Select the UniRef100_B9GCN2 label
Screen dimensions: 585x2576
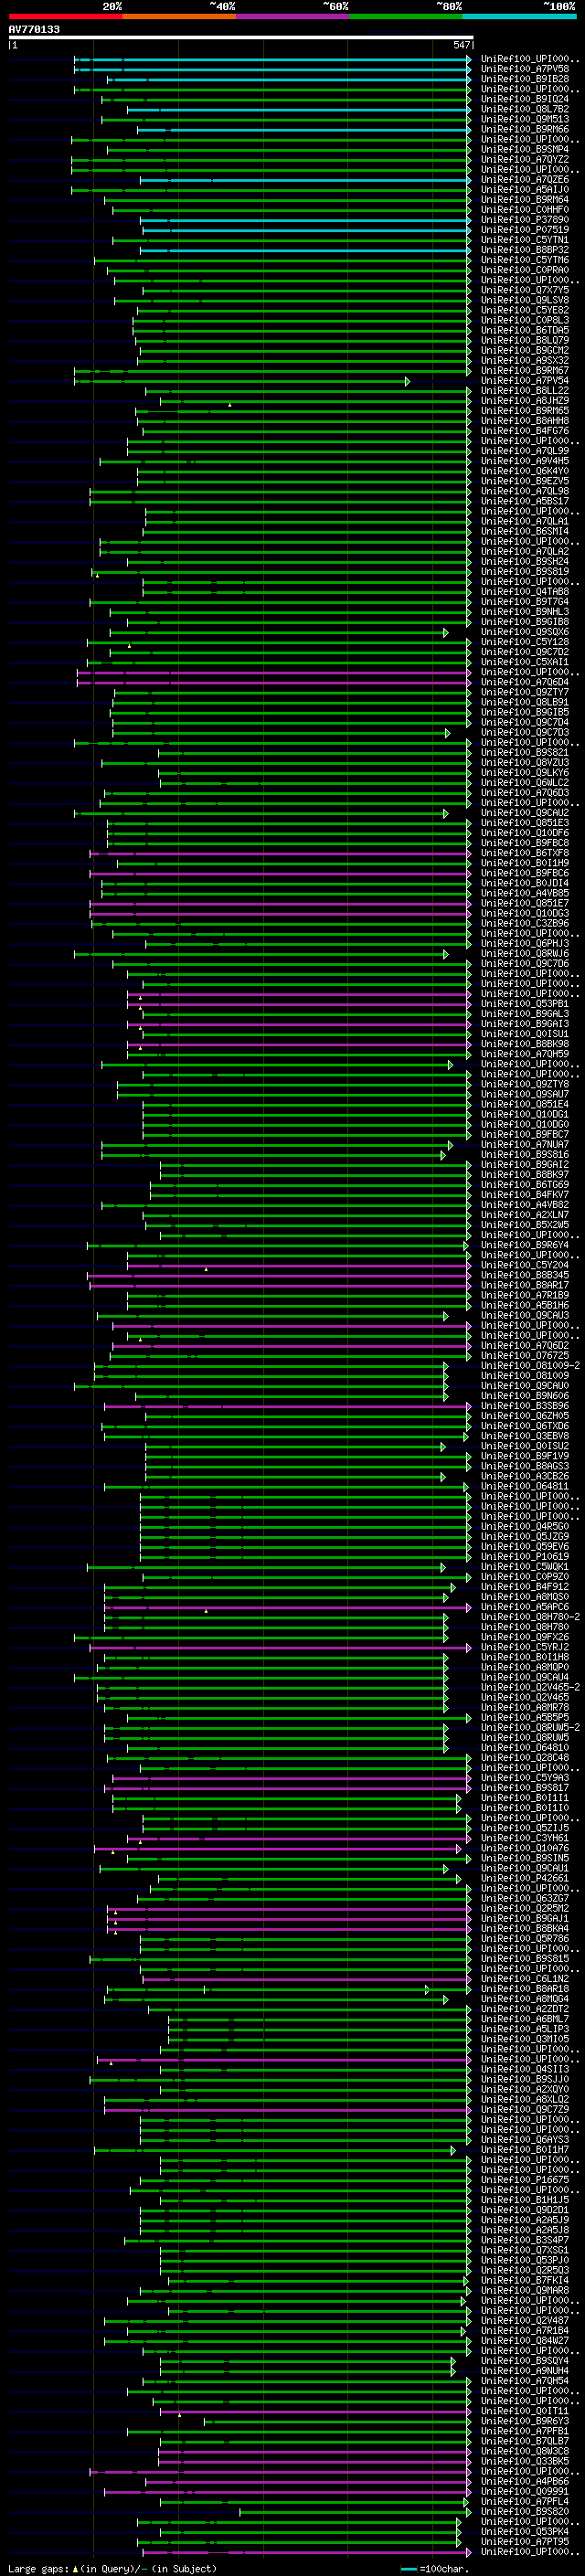[x=525, y=350]
